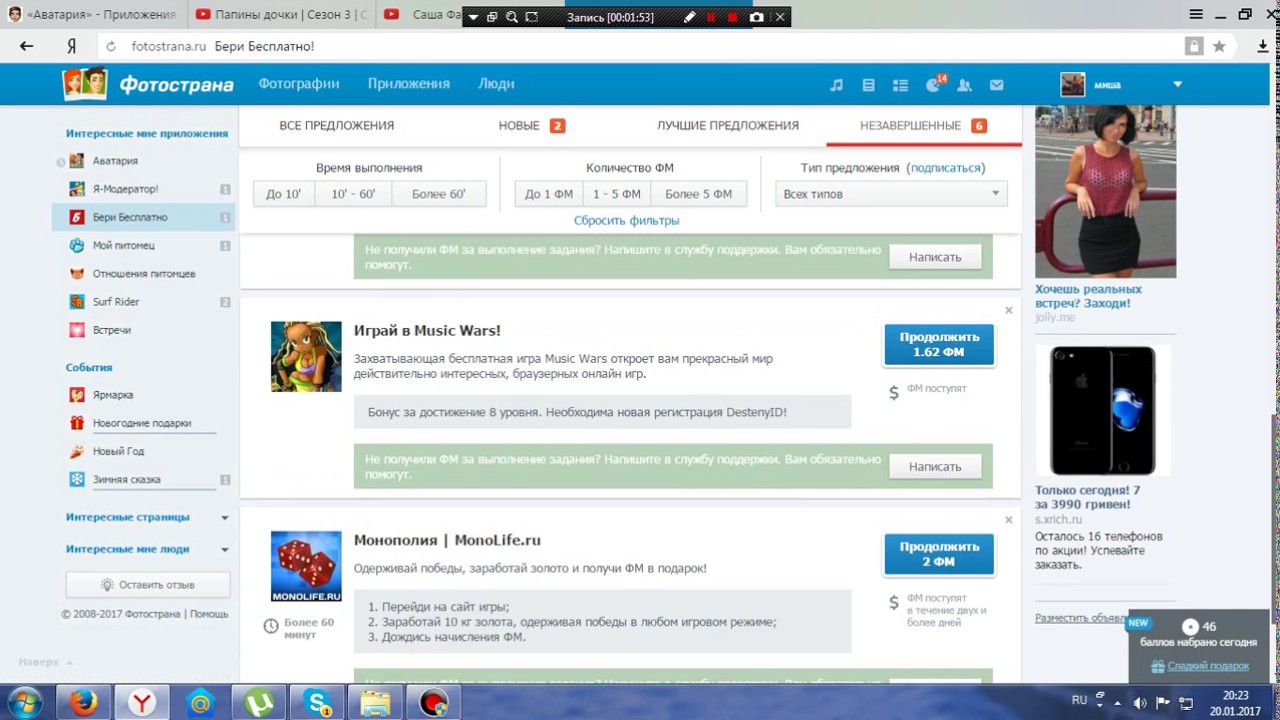The height and width of the screenshot is (720, 1280).
Task: Filter by amount До 1 ФМ
Action: (x=549, y=194)
